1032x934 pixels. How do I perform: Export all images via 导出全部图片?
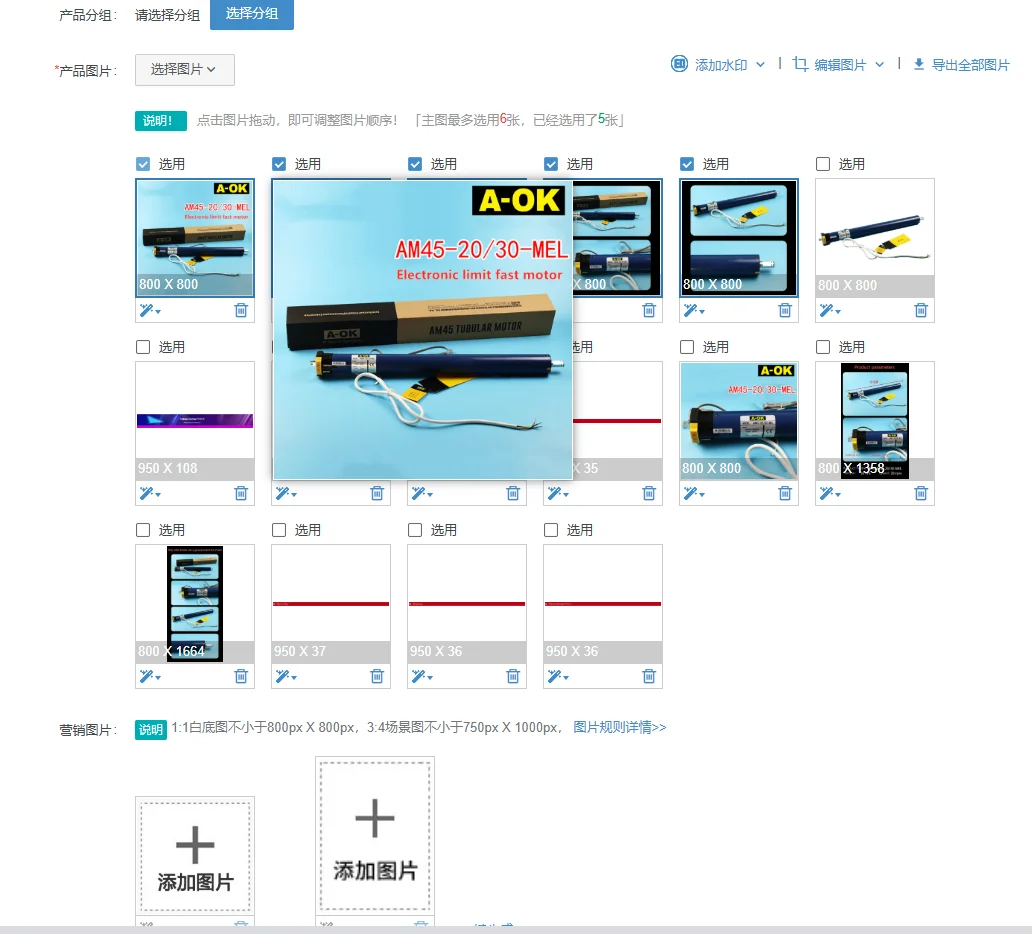coord(962,65)
